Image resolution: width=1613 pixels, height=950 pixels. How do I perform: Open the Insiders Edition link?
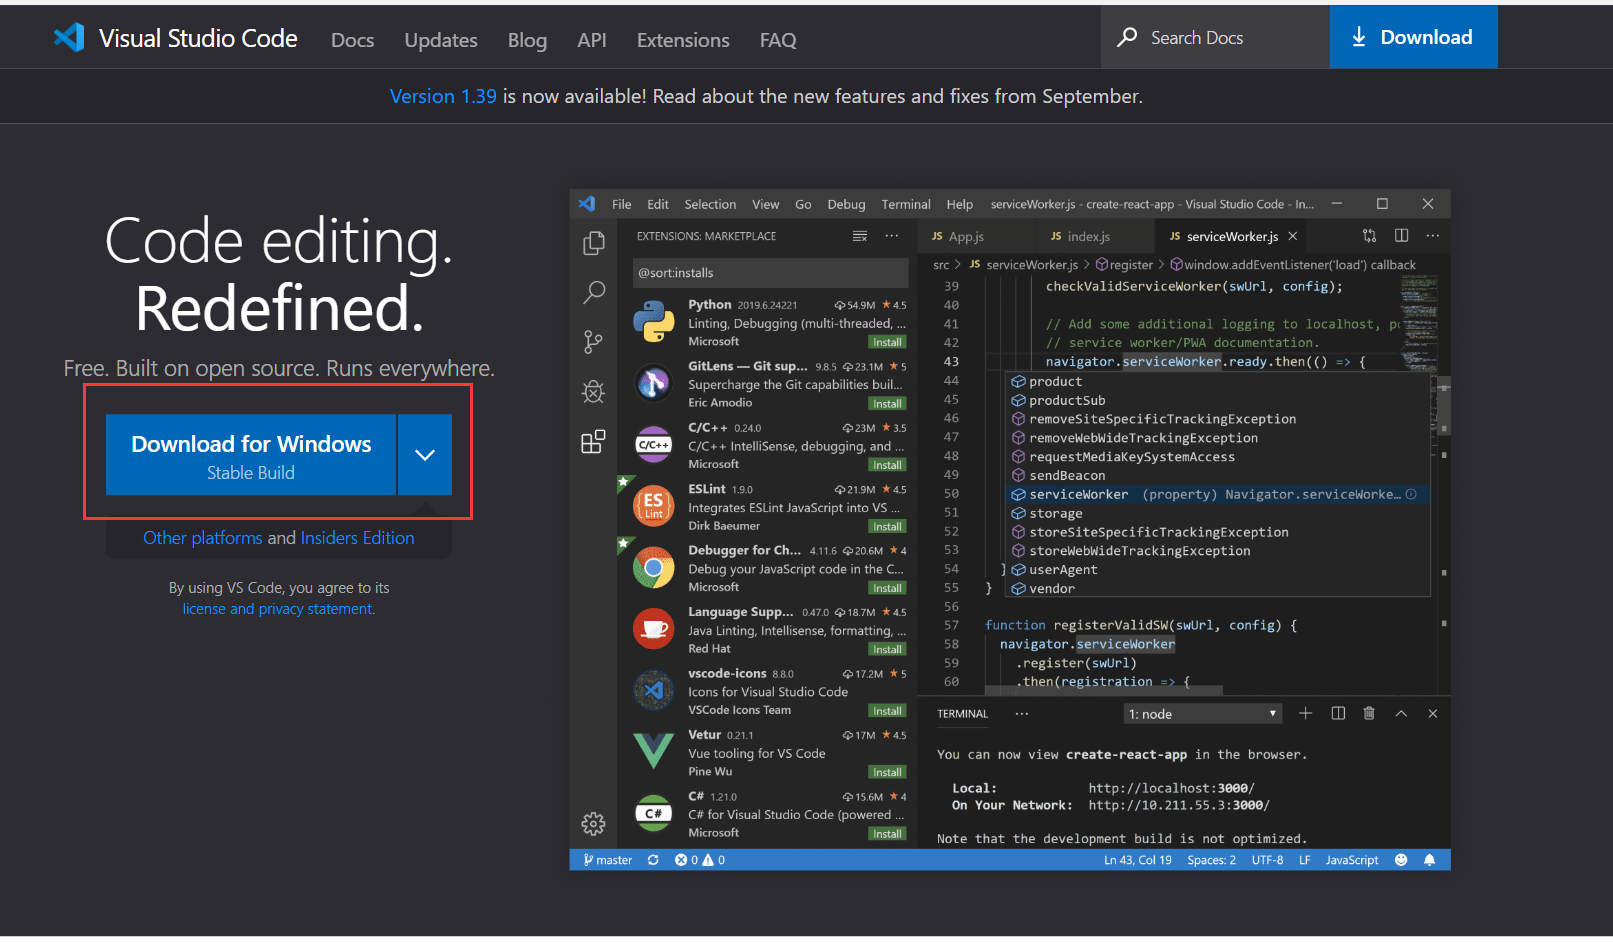pyautogui.click(x=357, y=538)
